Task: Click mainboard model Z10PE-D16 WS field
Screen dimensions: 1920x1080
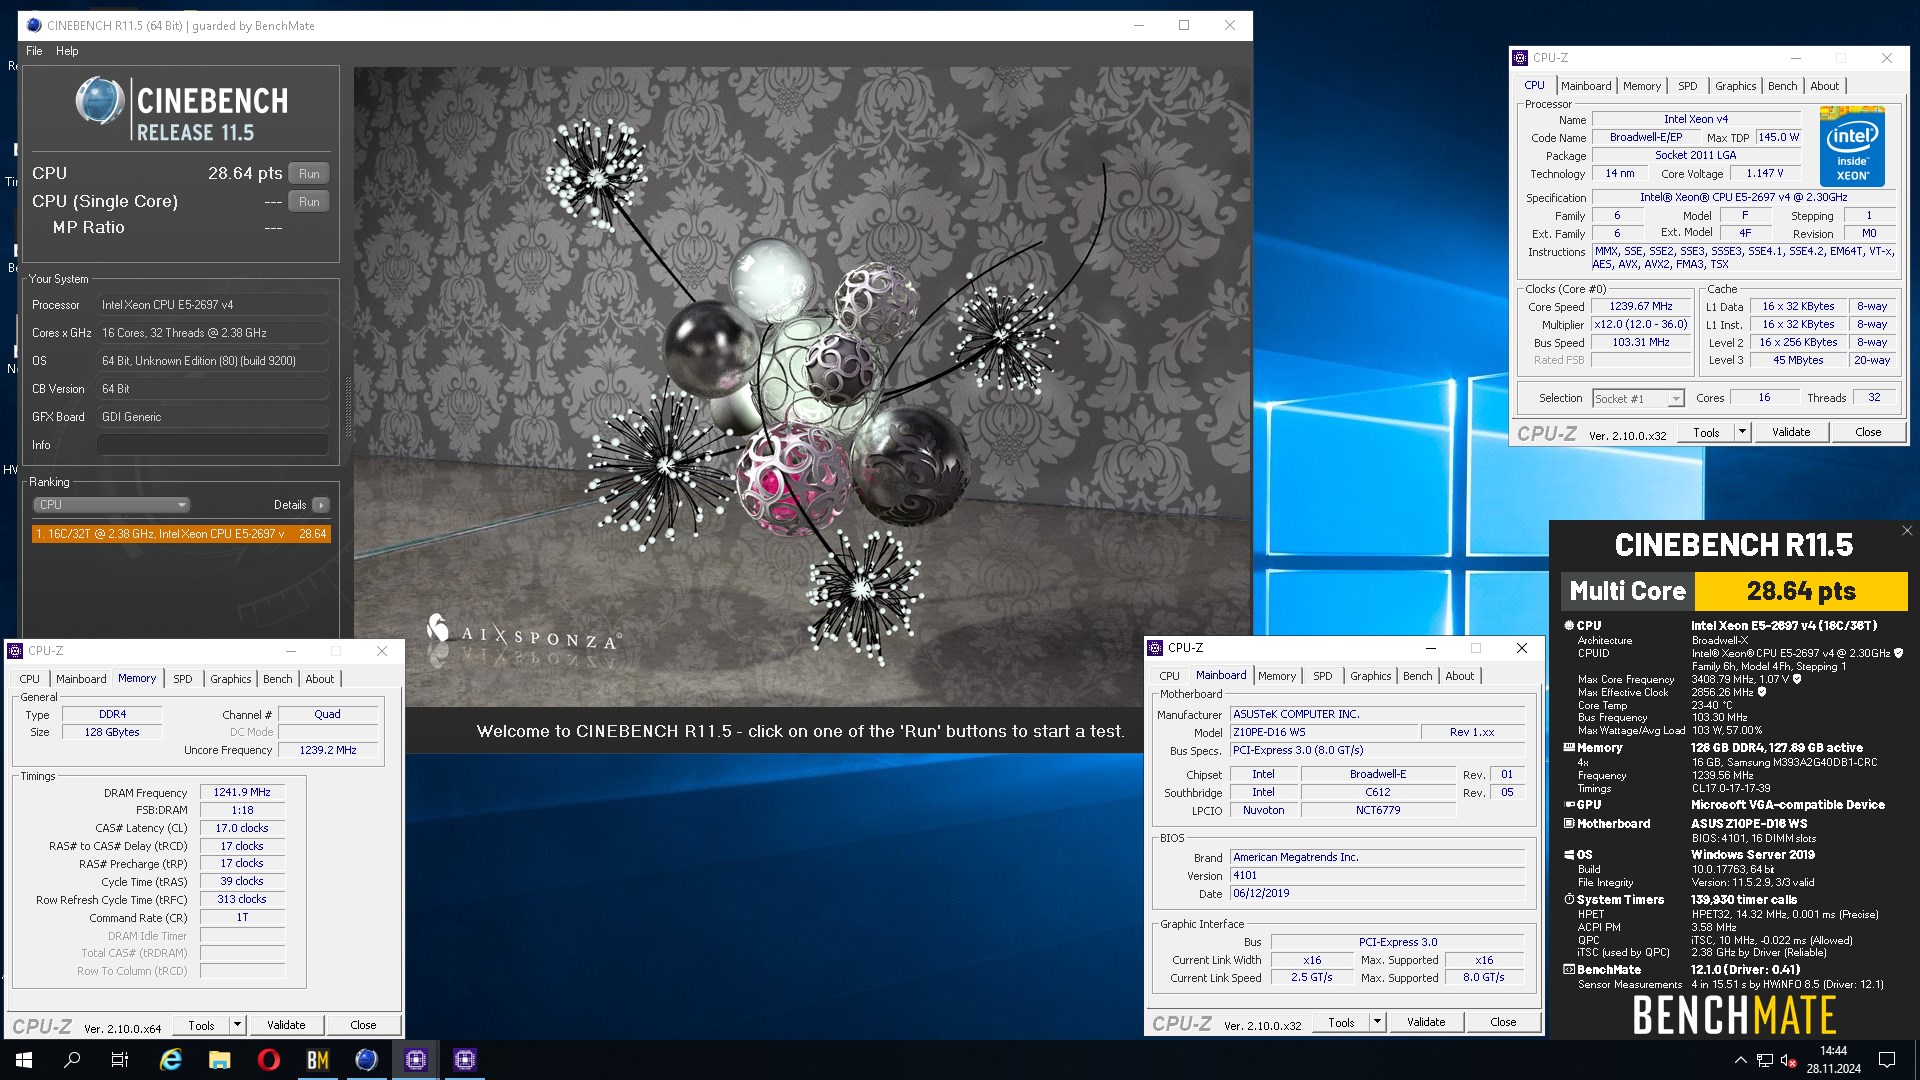Action: coord(1323,732)
